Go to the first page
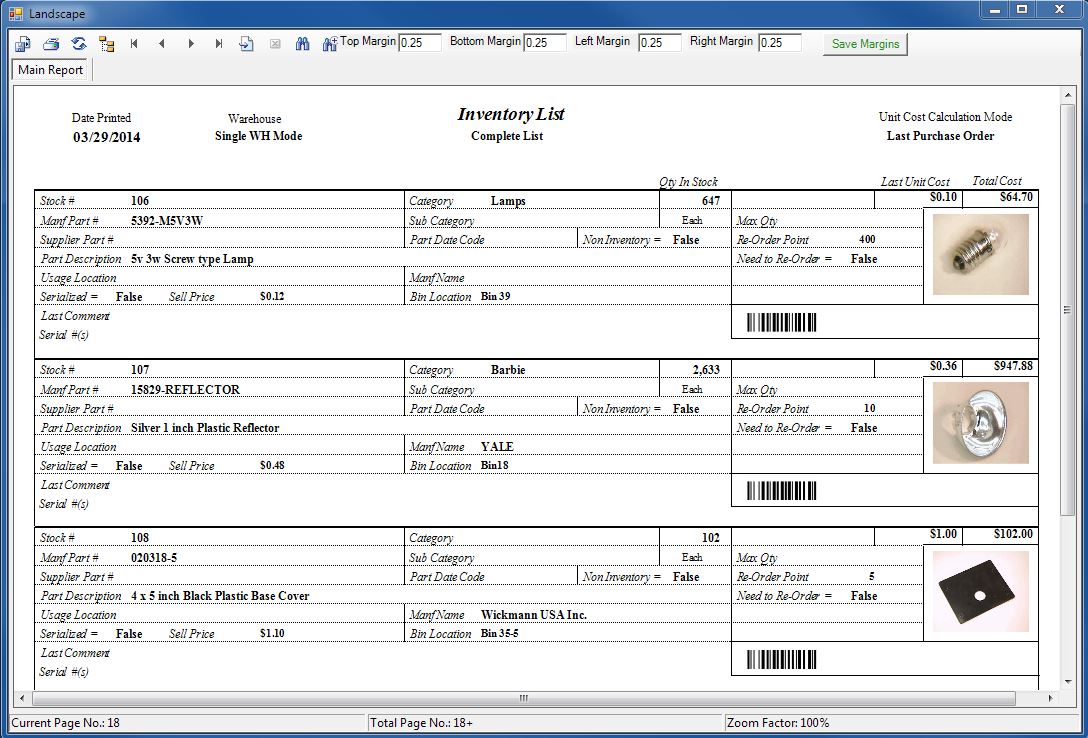The height and width of the screenshot is (738, 1088). (x=134, y=44)
